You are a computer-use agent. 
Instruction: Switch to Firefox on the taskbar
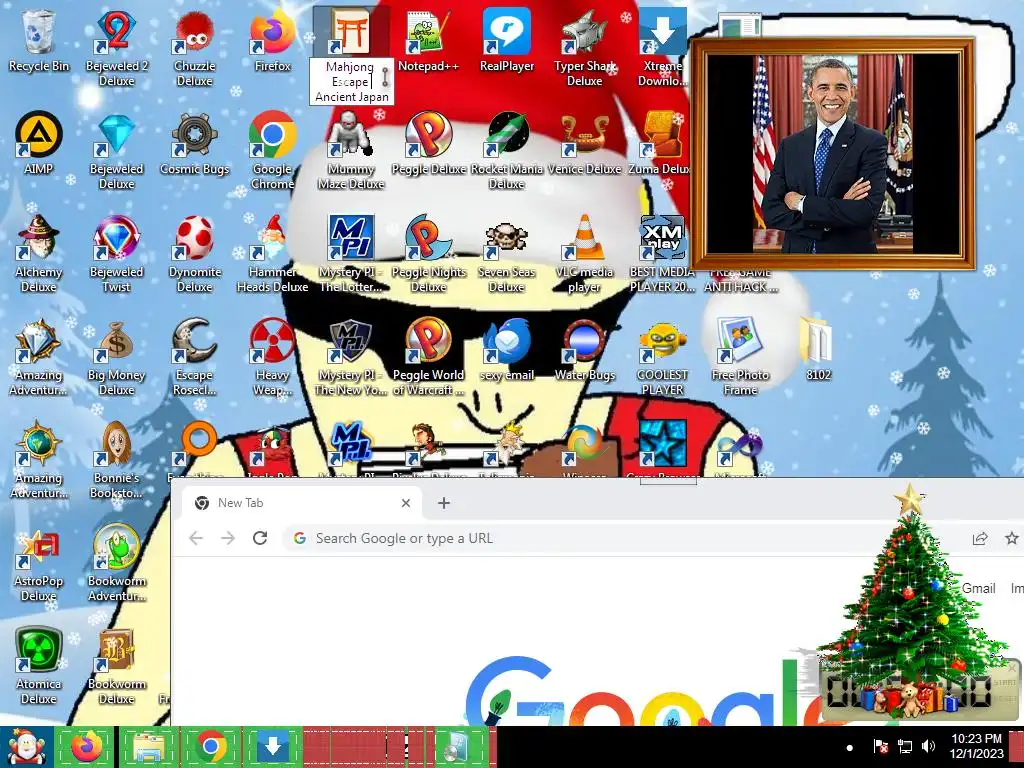(86, 746)
